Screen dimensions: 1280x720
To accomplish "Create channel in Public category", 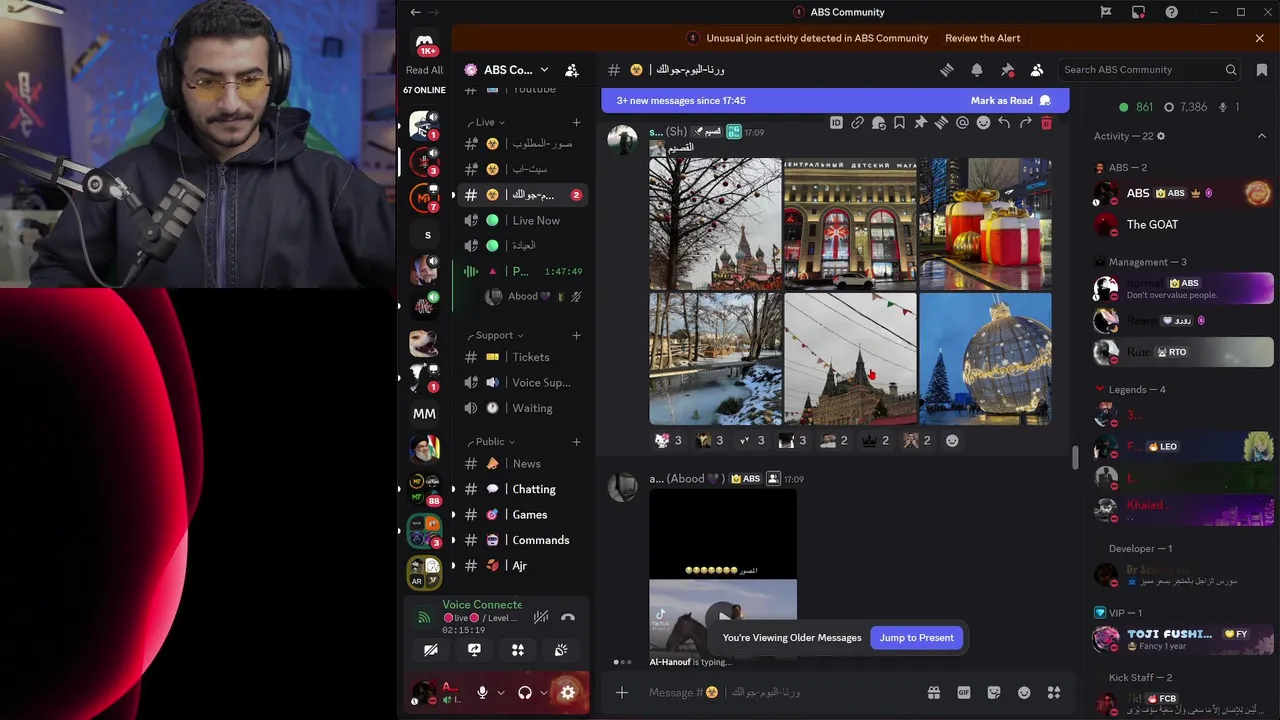I will pos(576,441).
